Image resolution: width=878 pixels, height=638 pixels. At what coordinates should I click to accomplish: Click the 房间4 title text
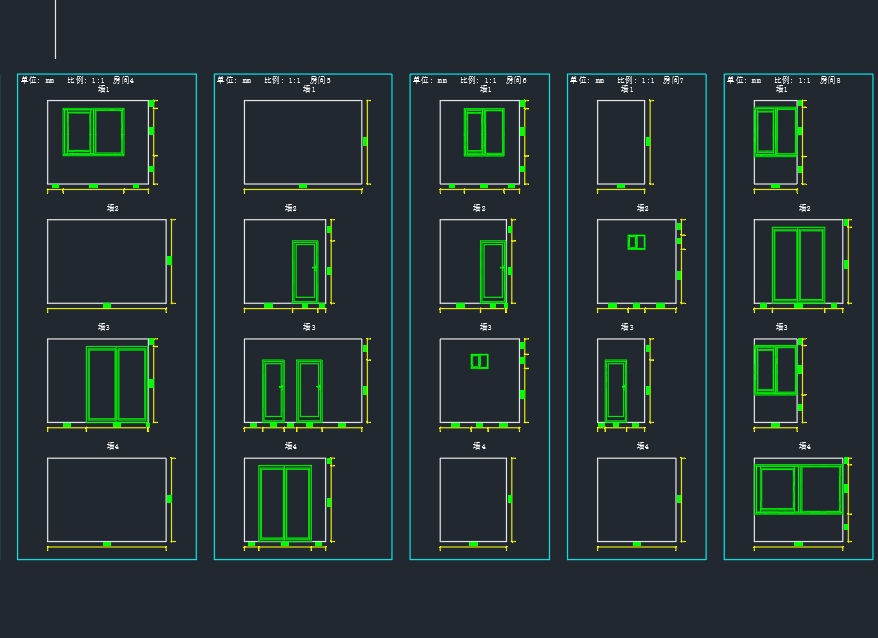click(x=123, y=80)
